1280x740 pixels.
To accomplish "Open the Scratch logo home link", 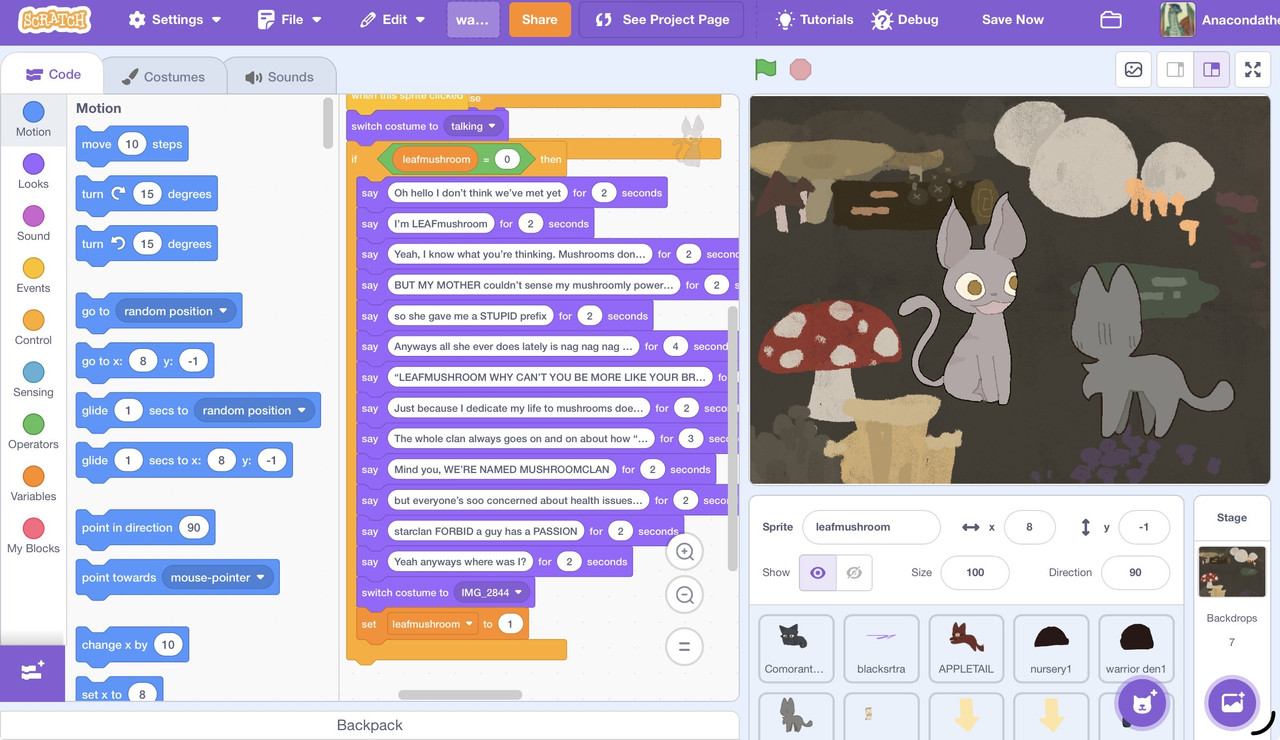I will [55, 19].
